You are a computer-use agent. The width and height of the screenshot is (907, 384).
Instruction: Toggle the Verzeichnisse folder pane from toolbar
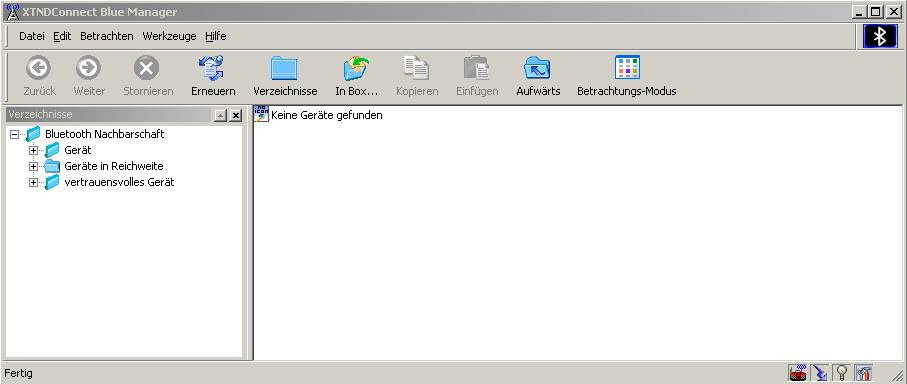coord(285,76)
